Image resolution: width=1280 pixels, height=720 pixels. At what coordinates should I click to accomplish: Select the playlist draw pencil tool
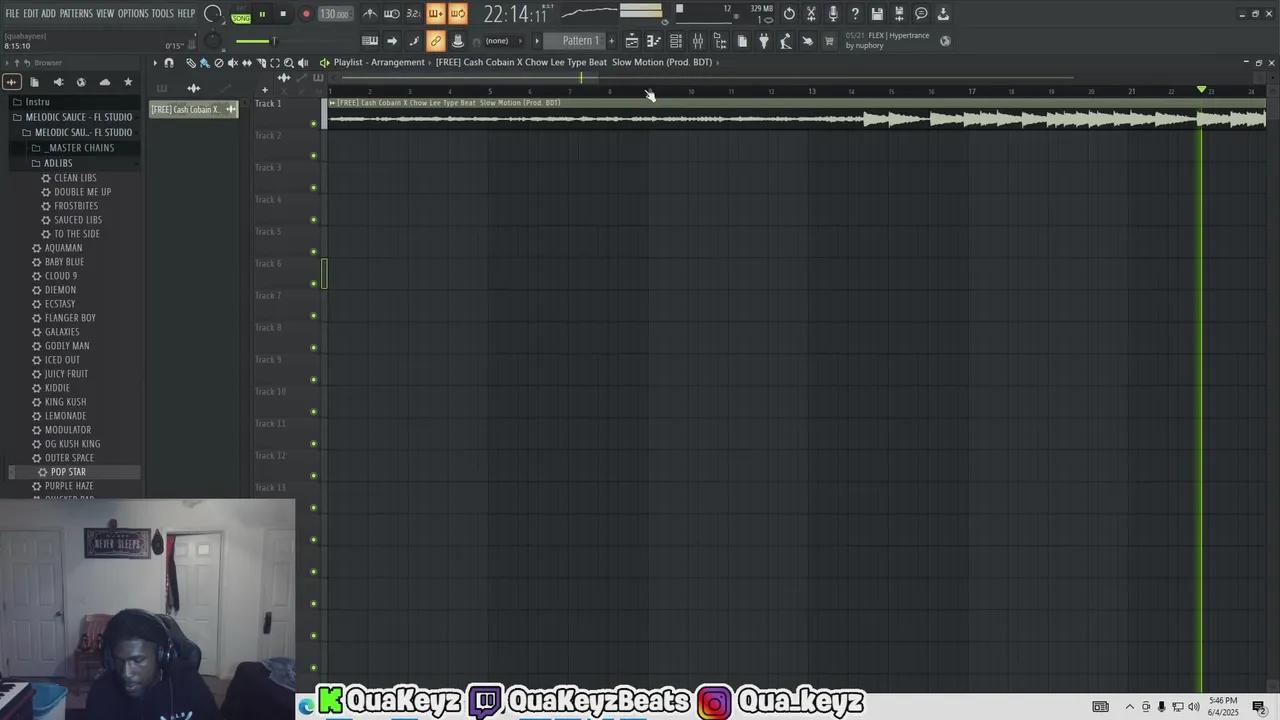pos(190,63)
